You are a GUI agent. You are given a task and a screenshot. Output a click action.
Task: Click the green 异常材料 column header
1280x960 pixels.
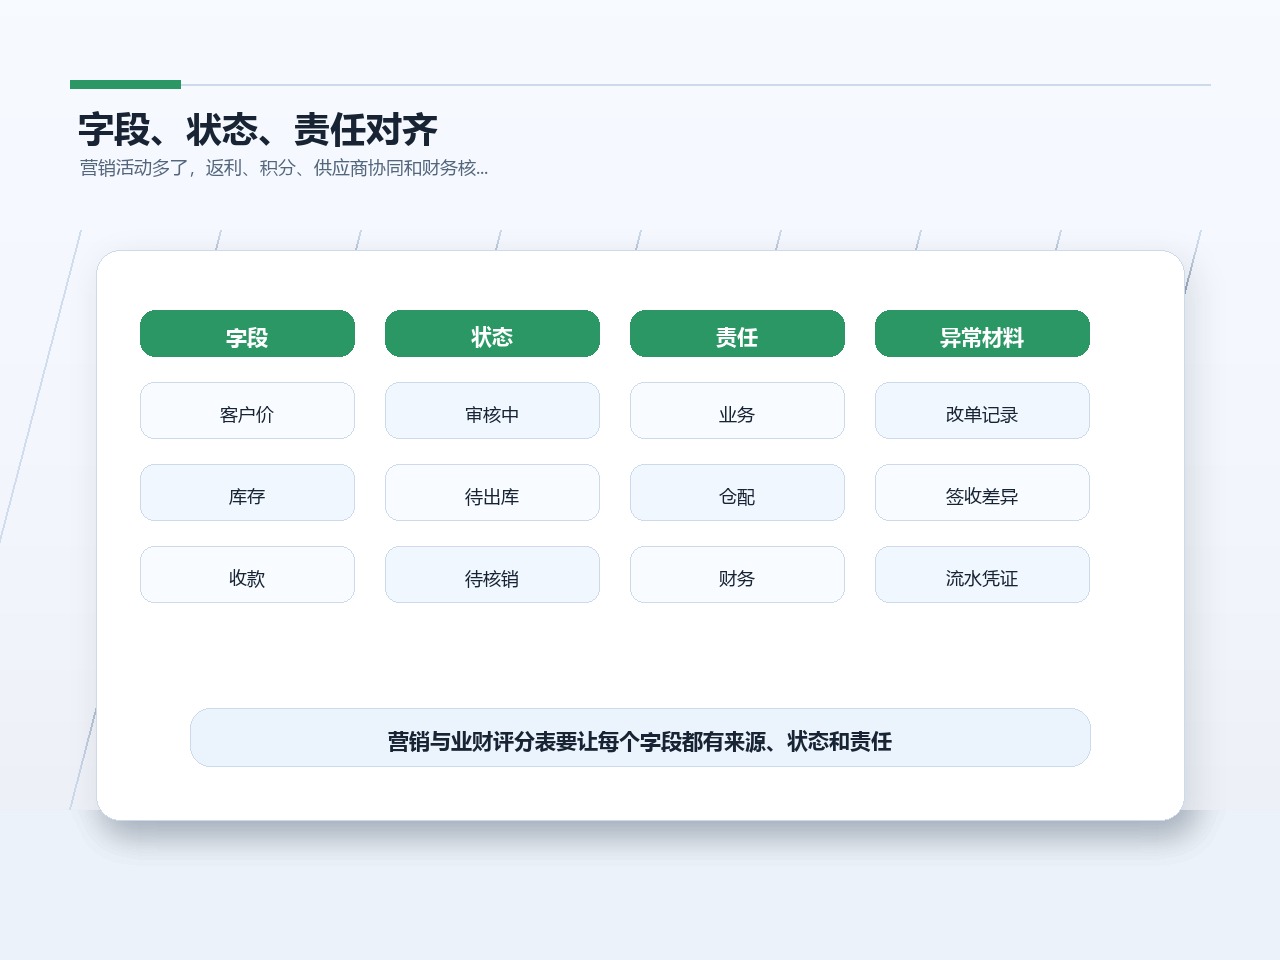pos(982,334)
